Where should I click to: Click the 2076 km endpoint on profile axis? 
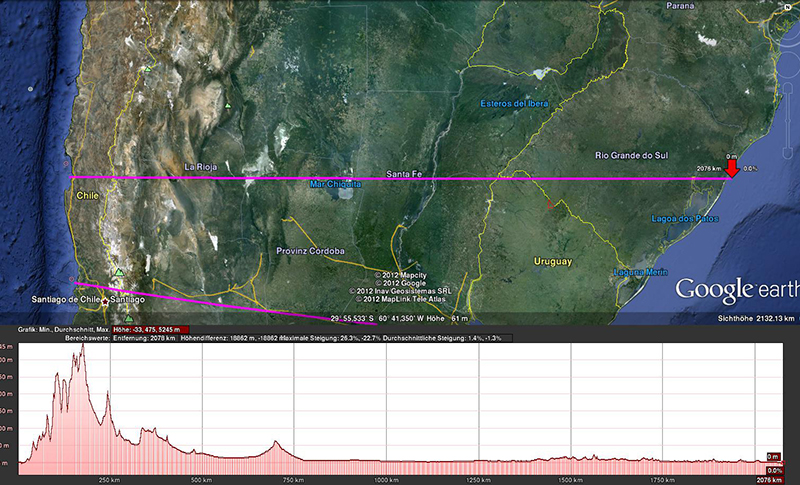click(769, 480)
